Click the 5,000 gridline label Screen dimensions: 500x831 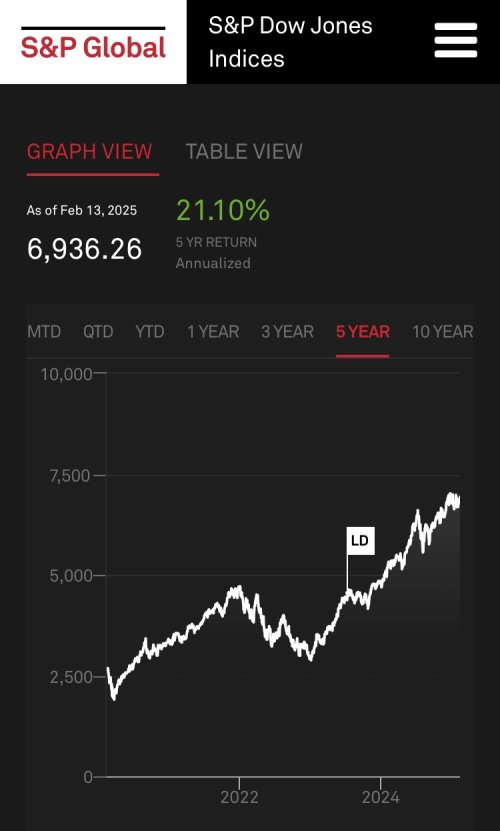click(71, 576)
